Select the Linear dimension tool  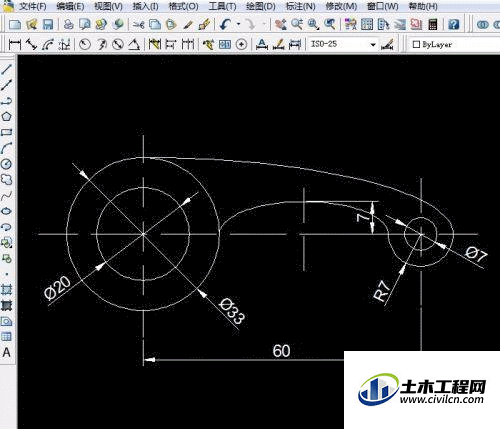click(15, 44)
